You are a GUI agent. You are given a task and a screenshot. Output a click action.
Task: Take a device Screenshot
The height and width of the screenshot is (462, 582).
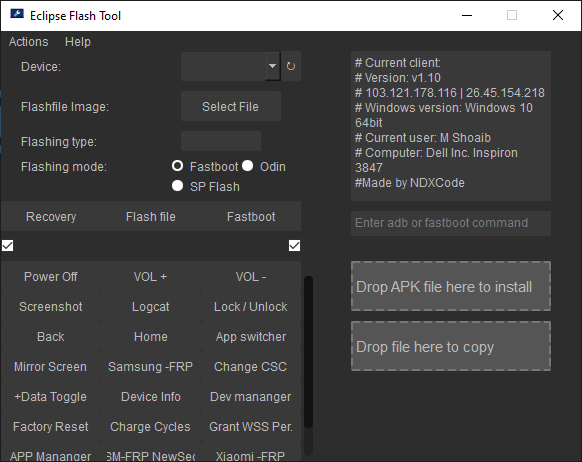pyautogui.click(x=51, y=307)
